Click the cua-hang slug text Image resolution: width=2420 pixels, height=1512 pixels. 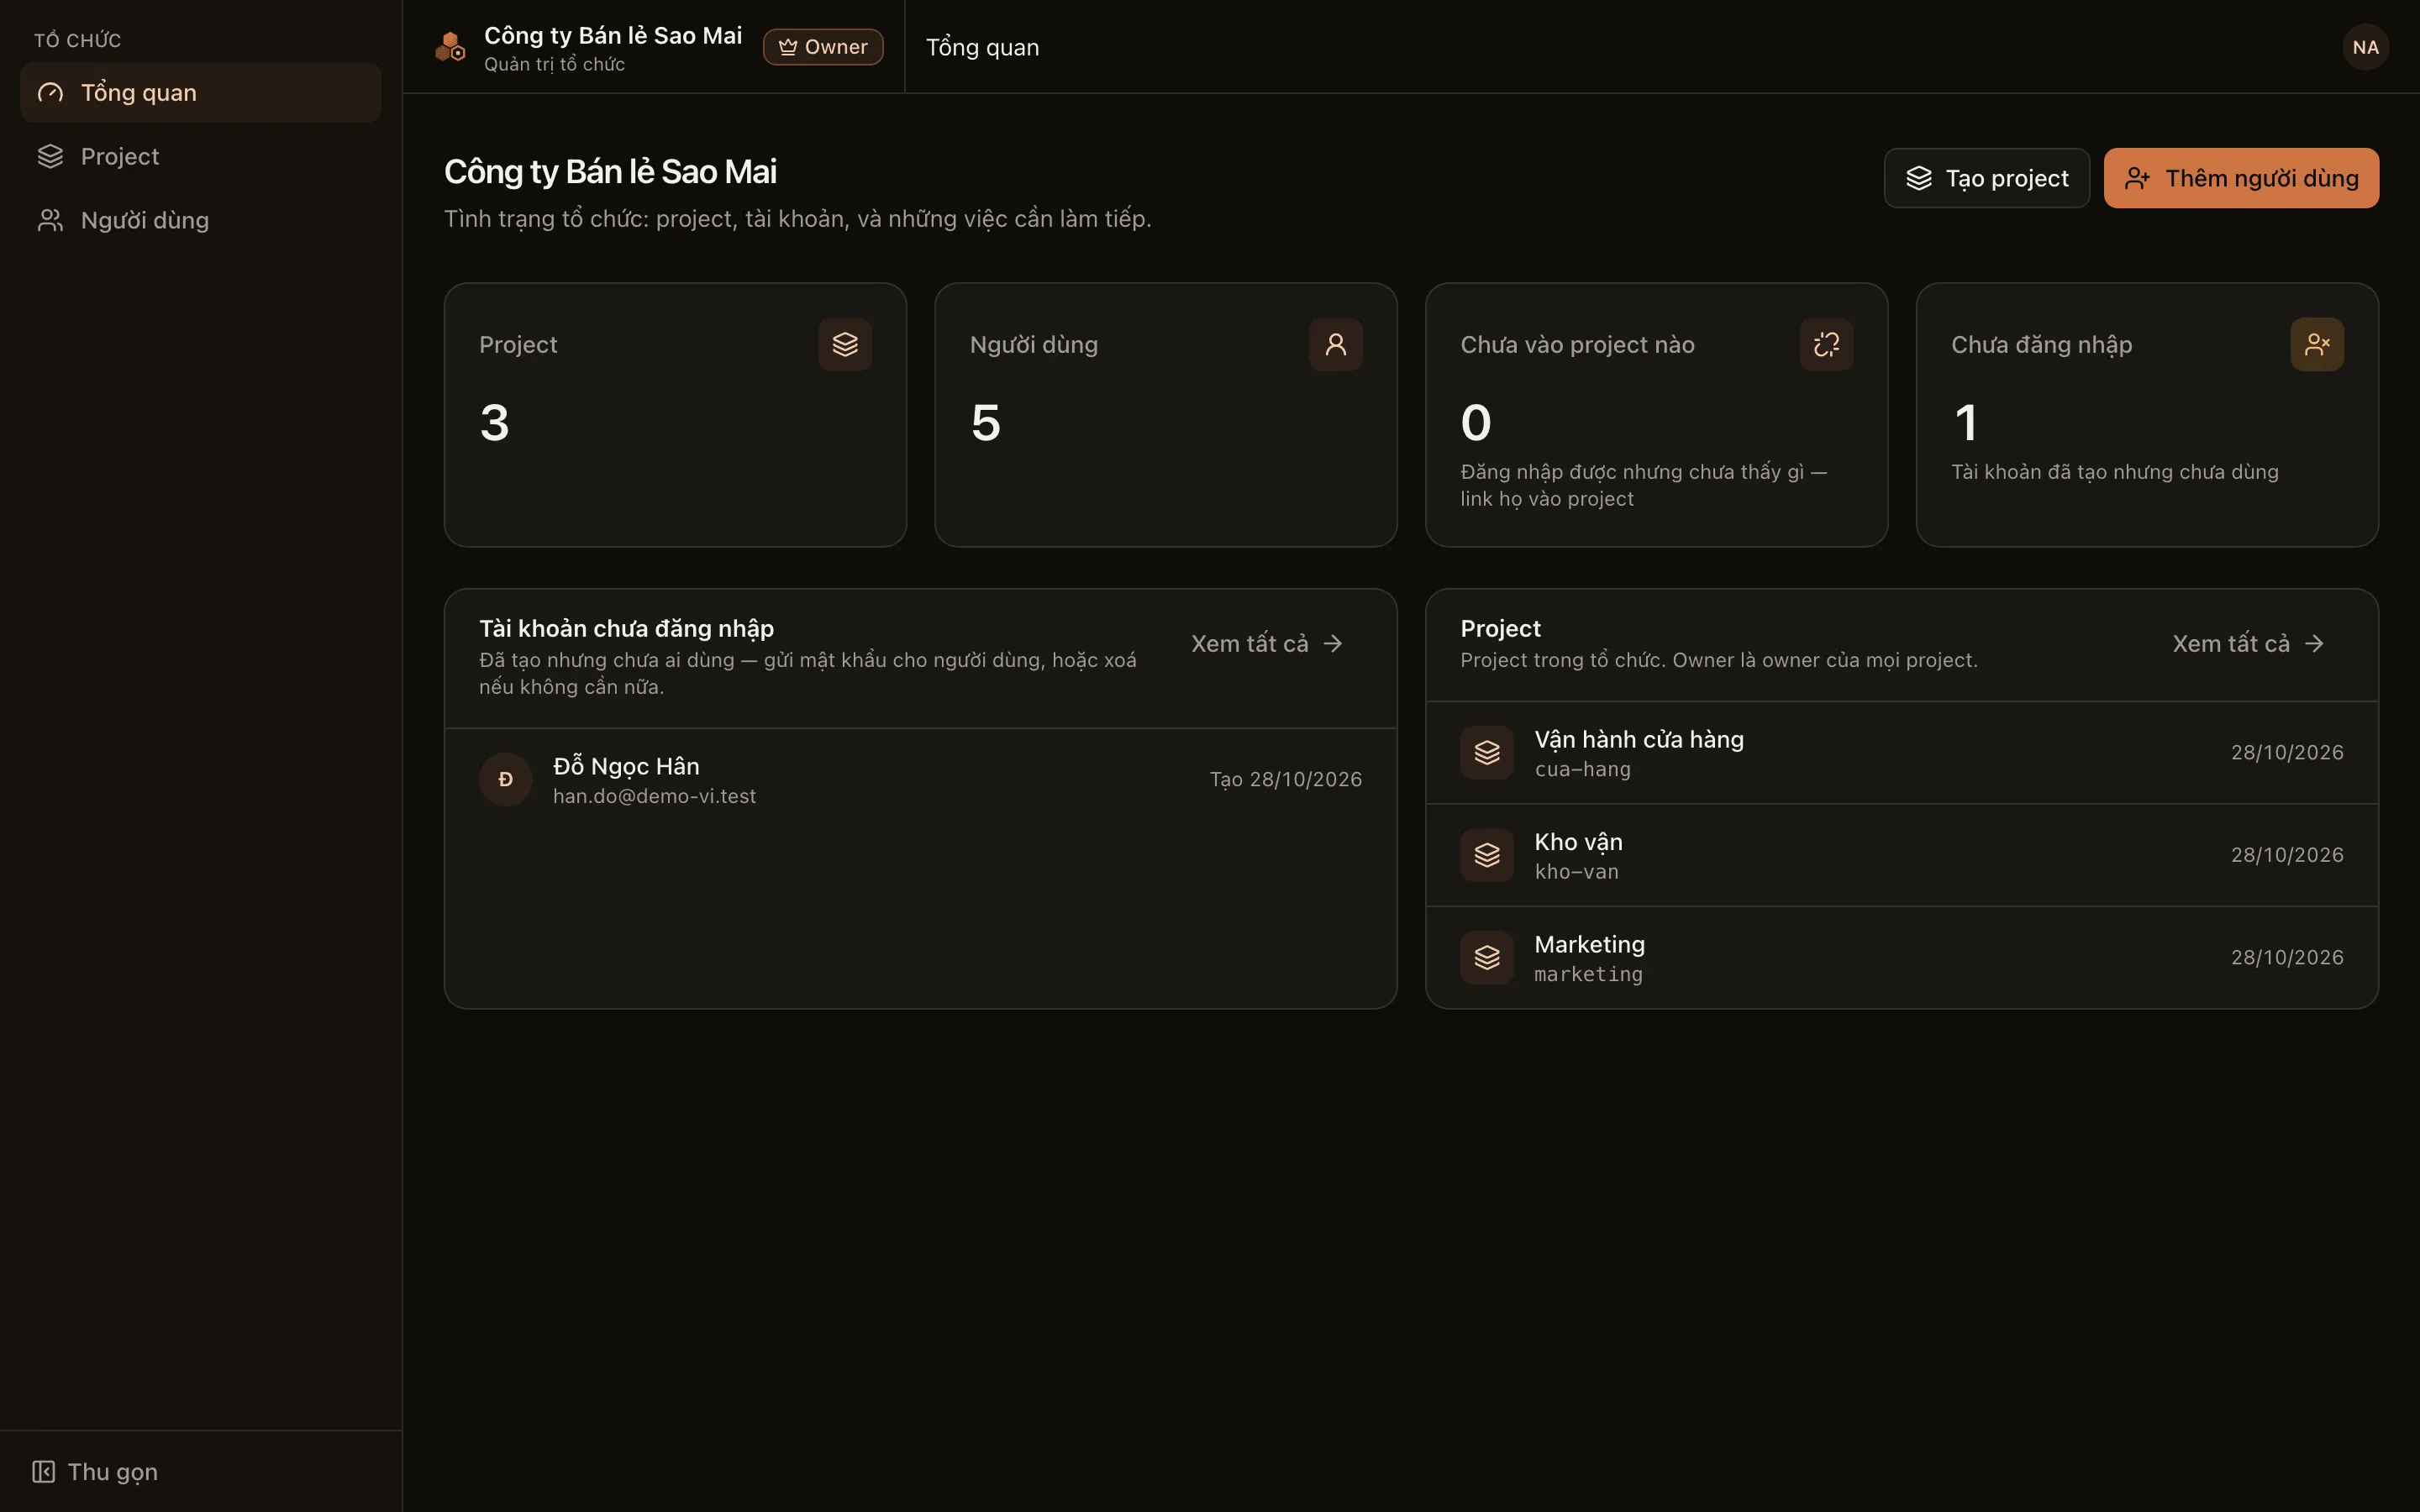1582,770
